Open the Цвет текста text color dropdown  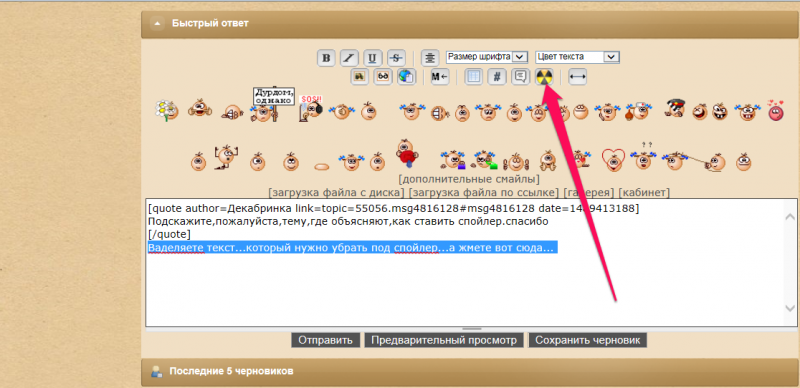click(577, 57)
